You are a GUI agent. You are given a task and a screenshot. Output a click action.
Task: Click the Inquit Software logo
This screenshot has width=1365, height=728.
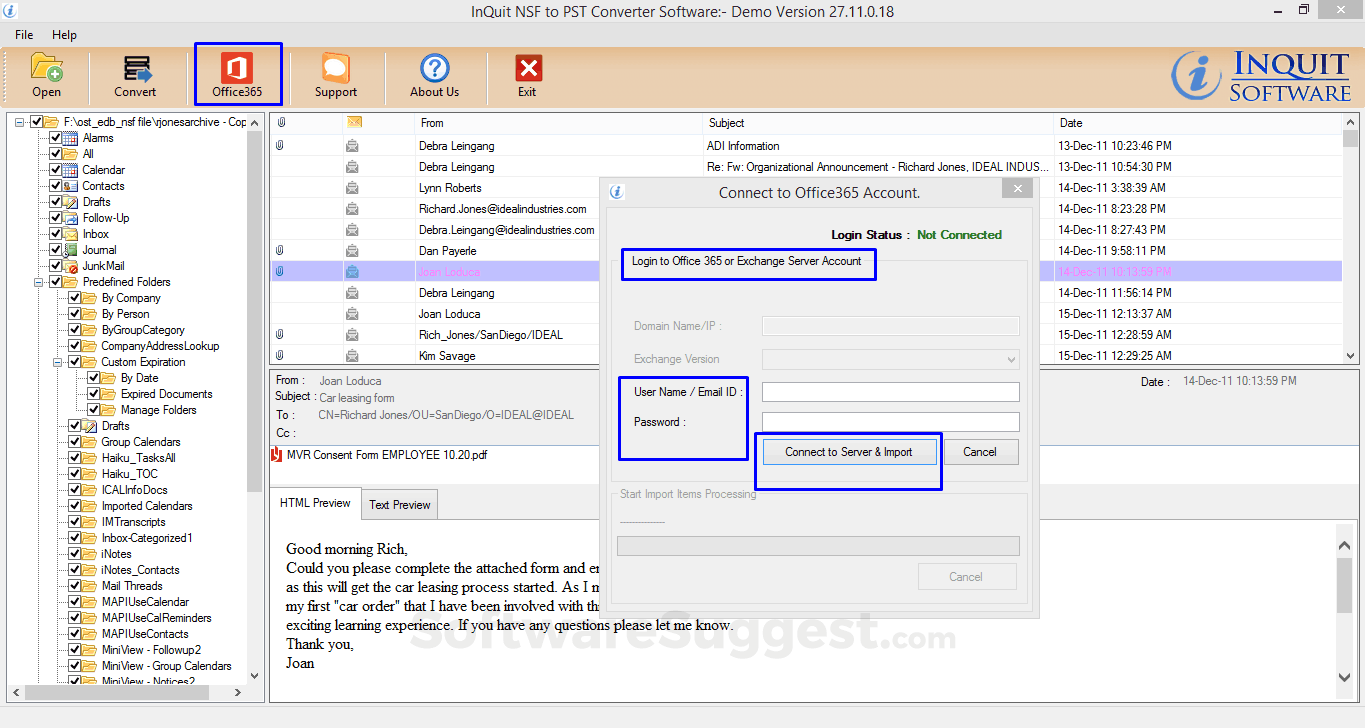1261,76
